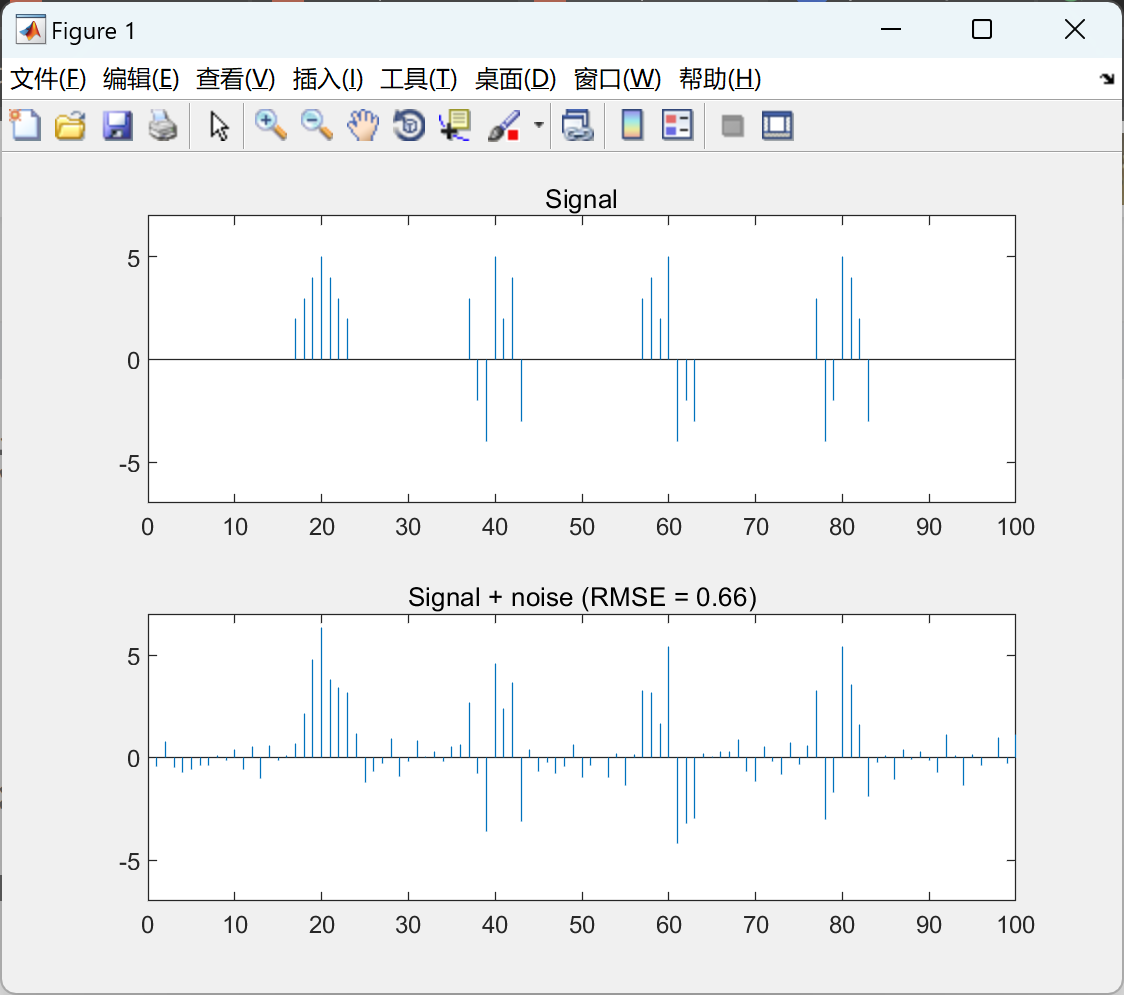
Task: Select the Data Cursor tool
Action: pyautogui.click(x=455, y=125)
